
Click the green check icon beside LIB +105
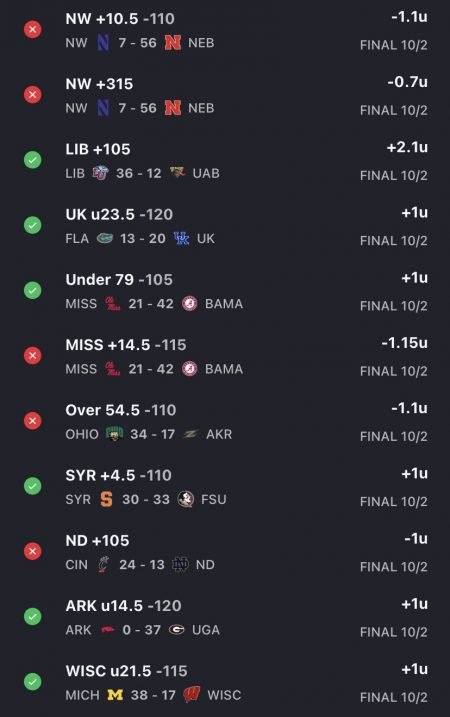(x=32, y=160)
